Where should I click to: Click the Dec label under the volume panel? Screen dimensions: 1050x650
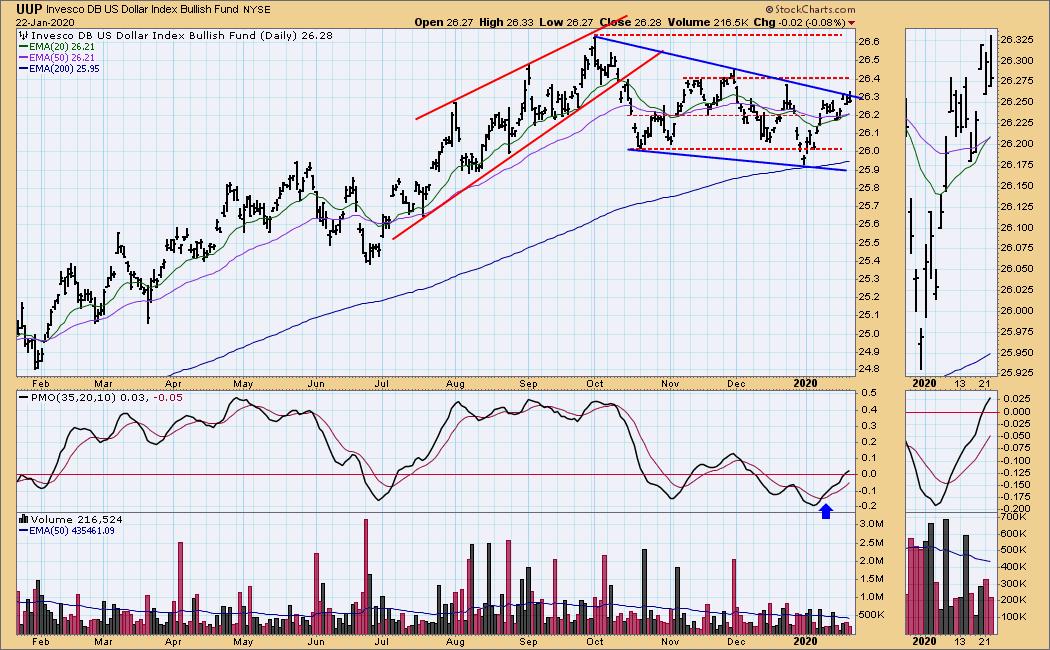click(x=736, y=641)
